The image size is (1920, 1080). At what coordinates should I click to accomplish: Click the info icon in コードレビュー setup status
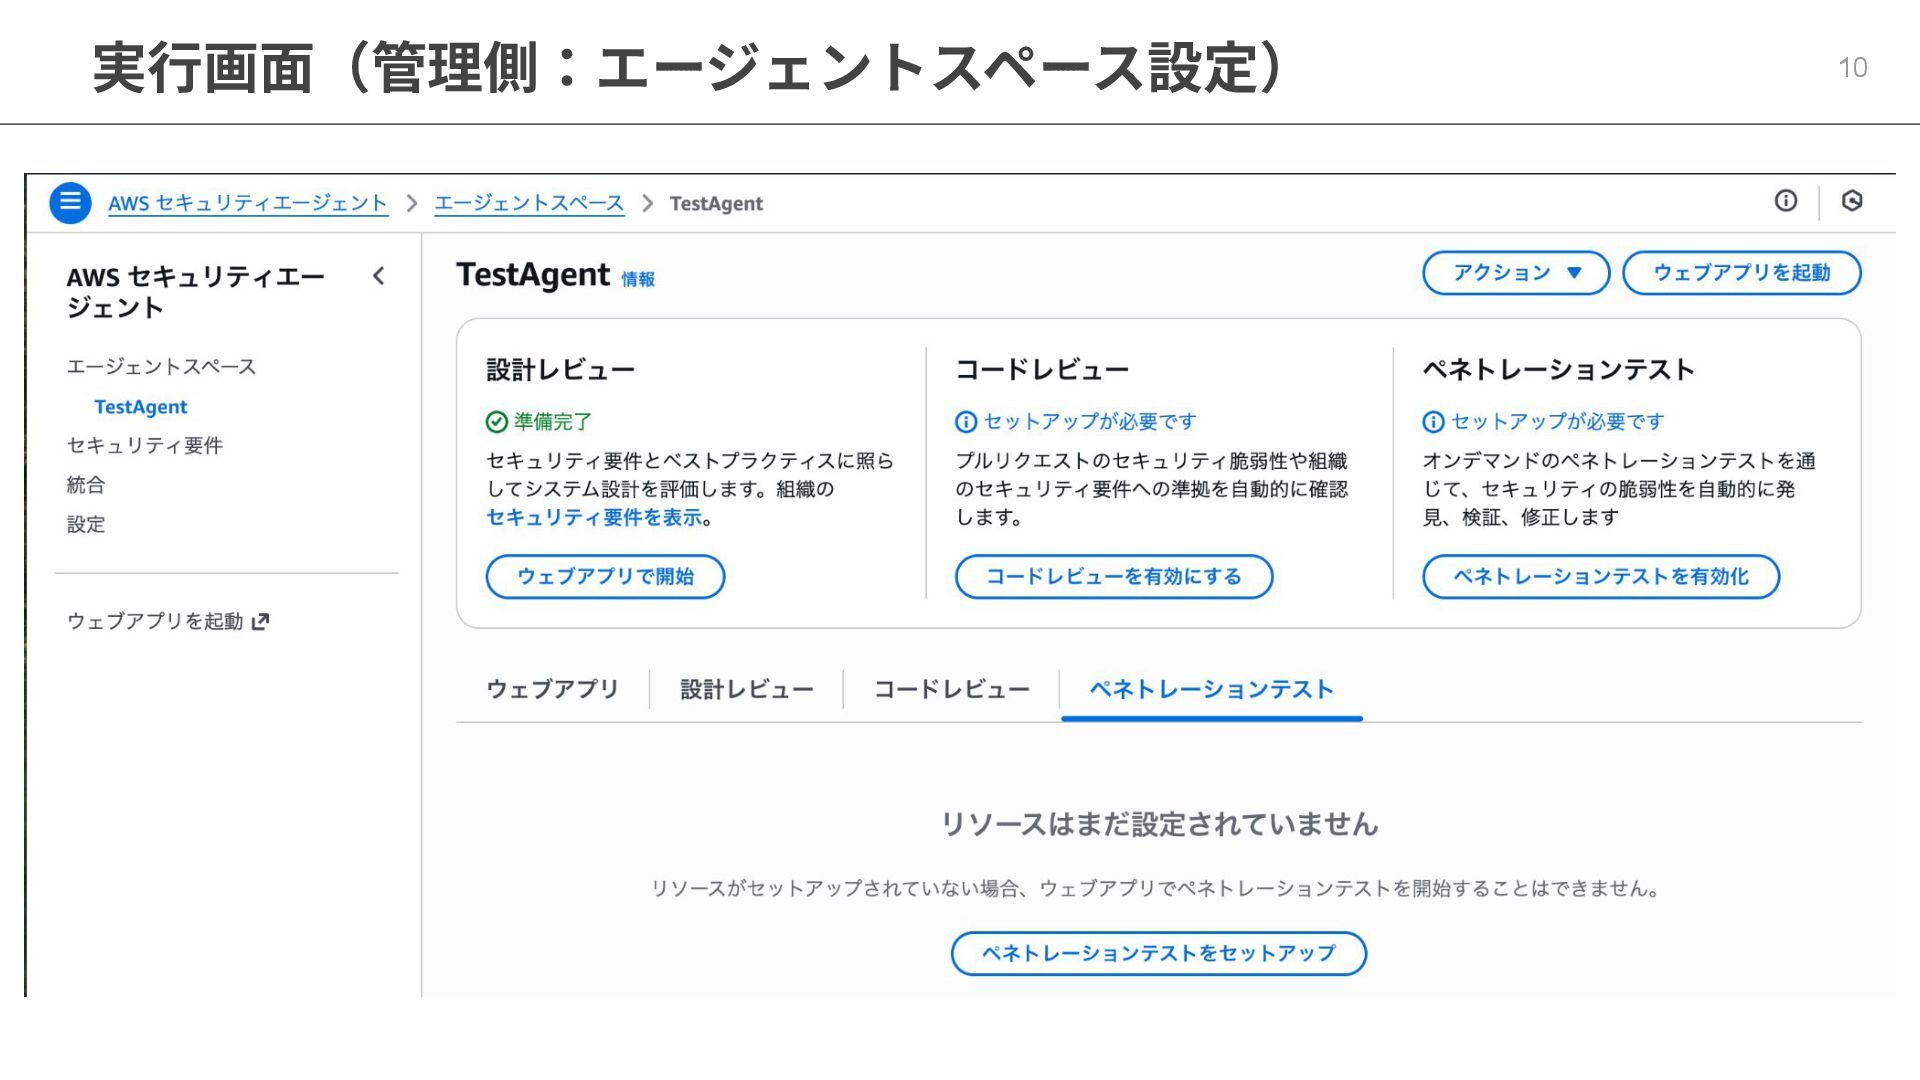pos(965,422)
